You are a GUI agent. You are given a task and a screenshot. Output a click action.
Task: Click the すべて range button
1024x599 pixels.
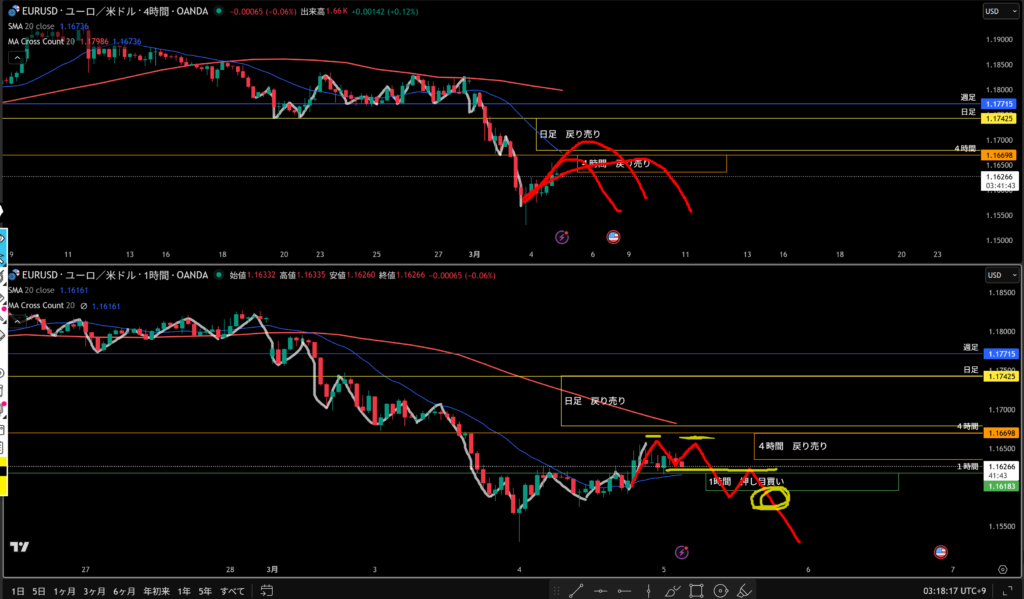click(x=232, y=590)
